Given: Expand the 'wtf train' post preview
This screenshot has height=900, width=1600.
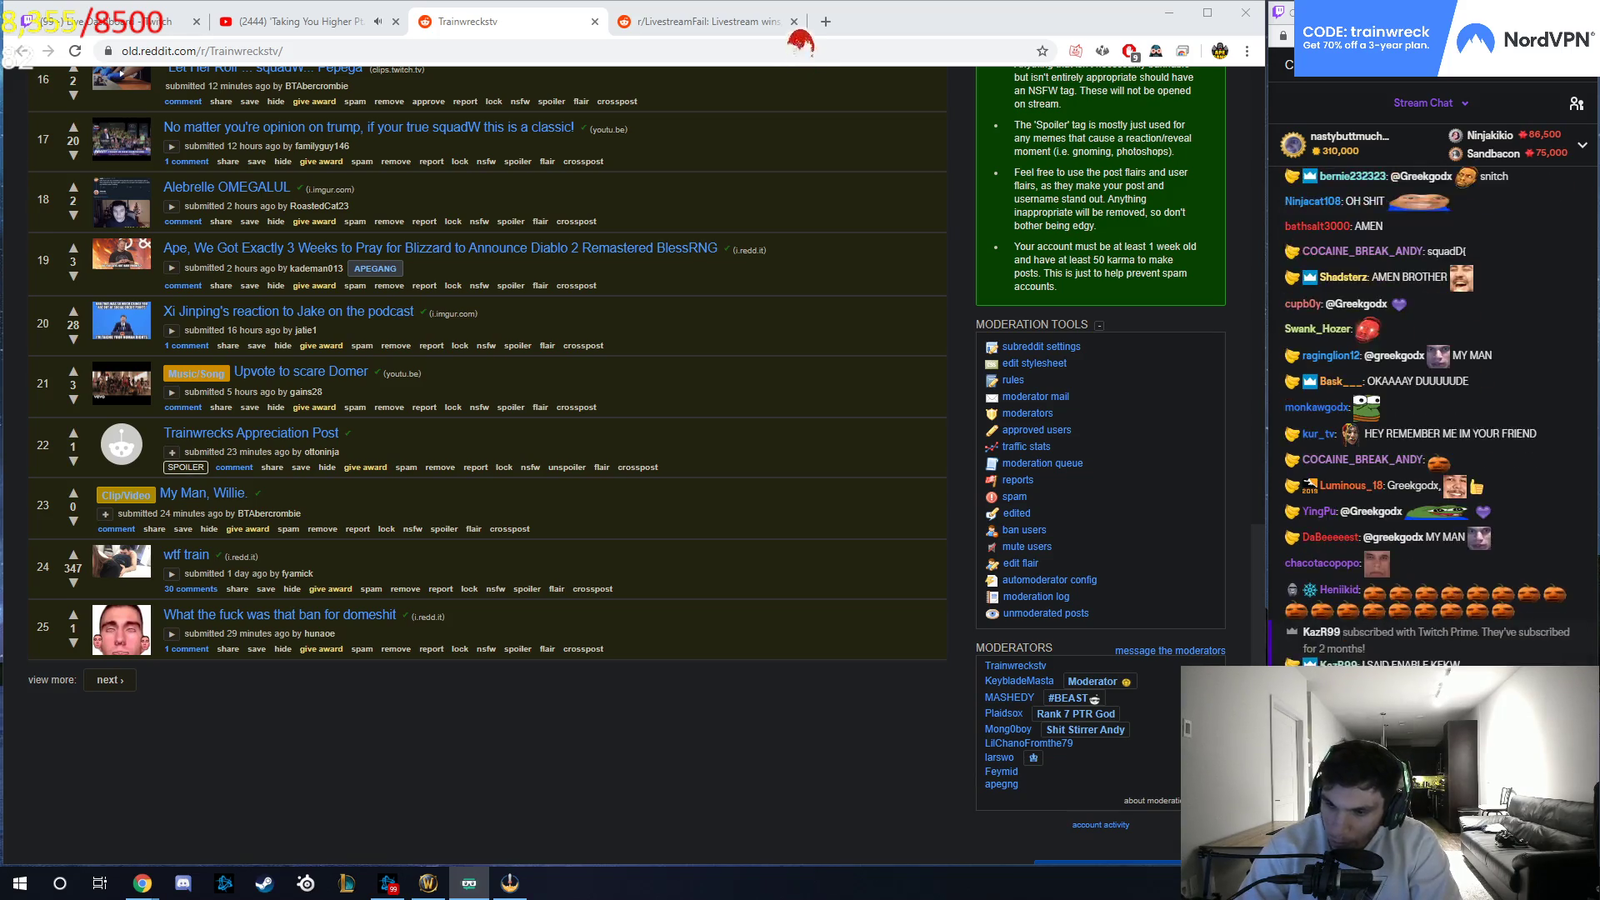Looking at the screenshot, I should pos(171,574).
